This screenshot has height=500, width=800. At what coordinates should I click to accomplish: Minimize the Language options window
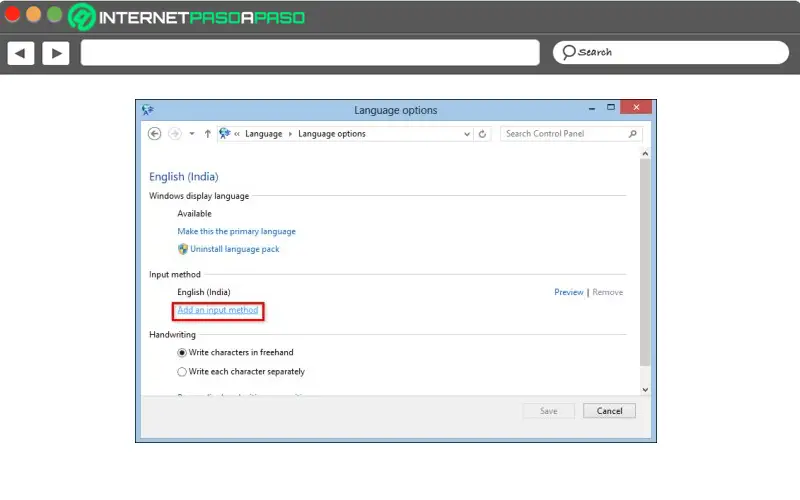click(592, 108)
